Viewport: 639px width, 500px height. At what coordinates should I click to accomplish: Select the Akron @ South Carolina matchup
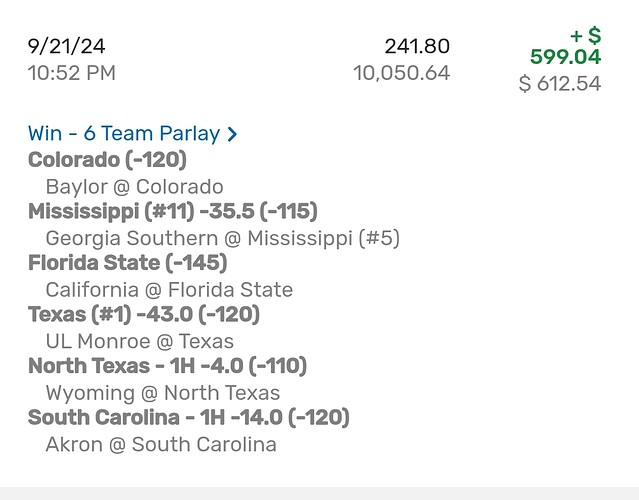[x=161, y=444]
